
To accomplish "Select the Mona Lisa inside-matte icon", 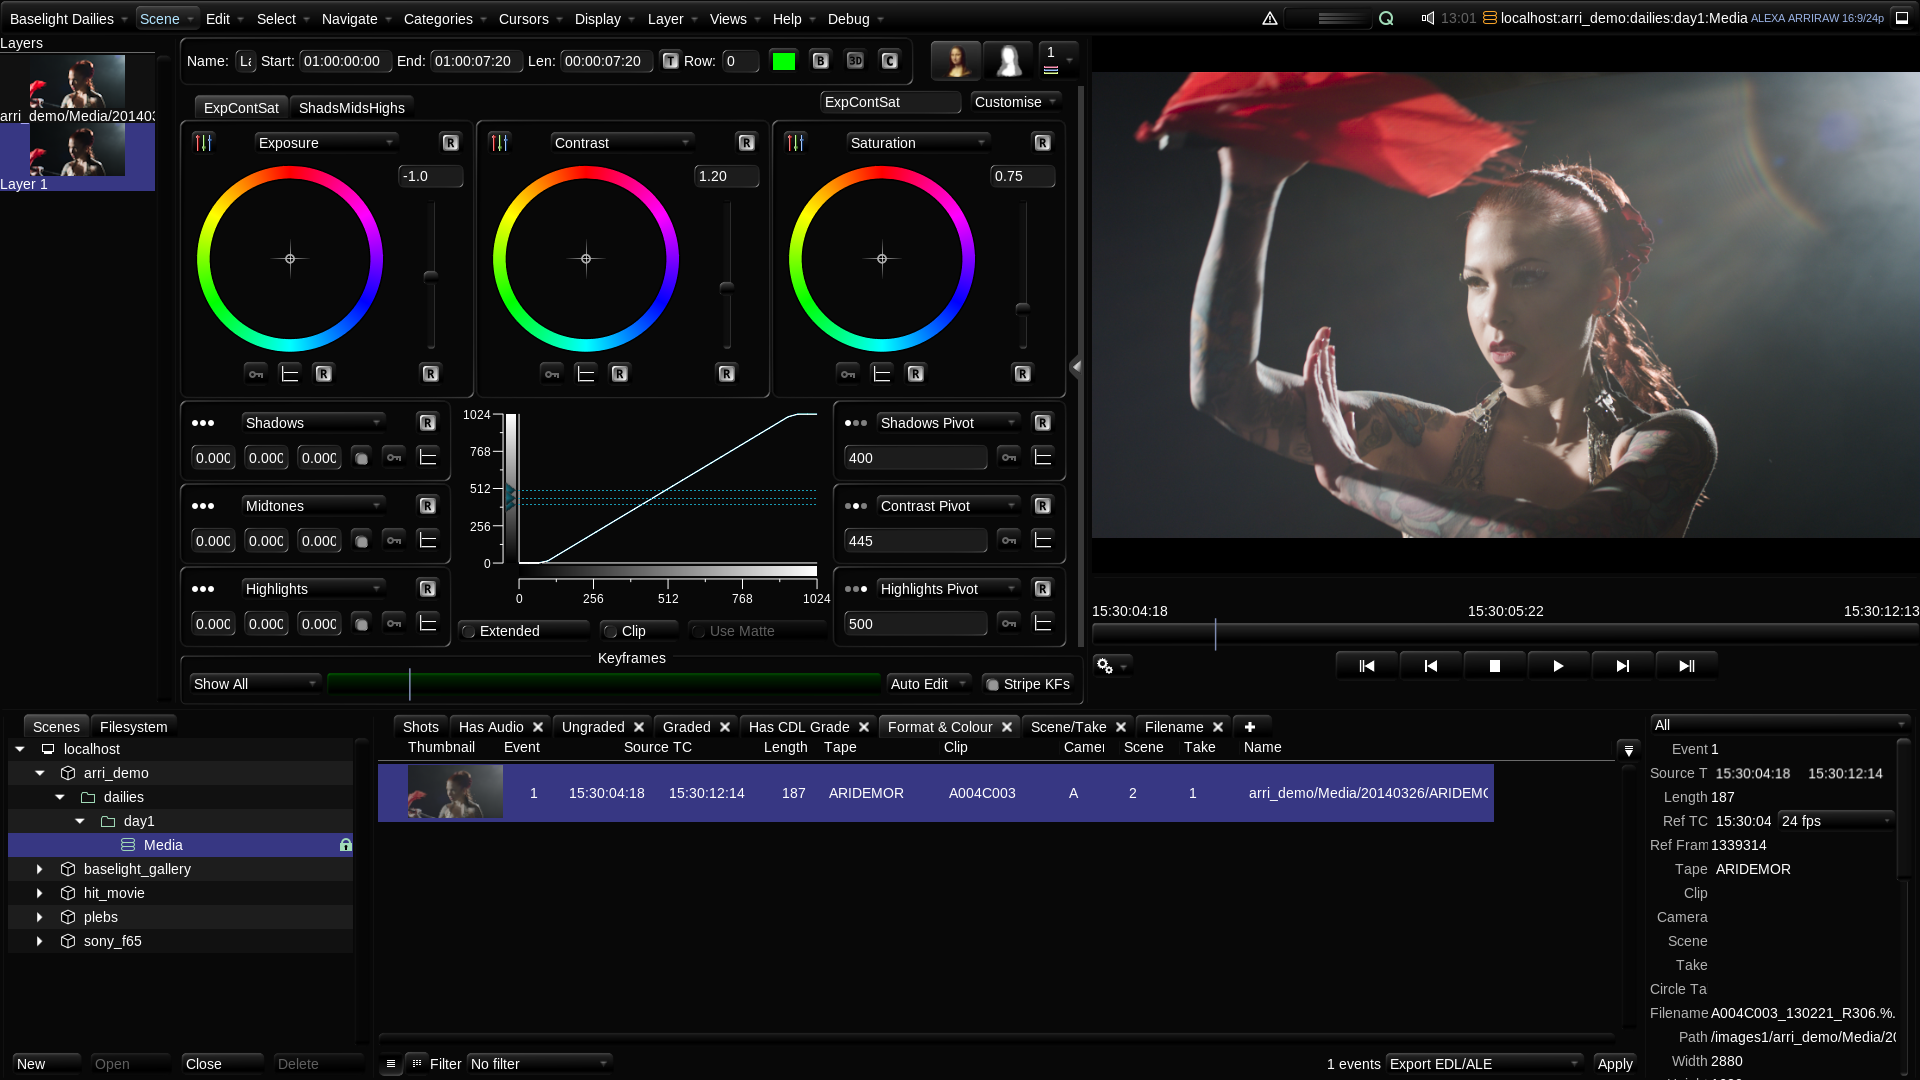I will (956, 61).
